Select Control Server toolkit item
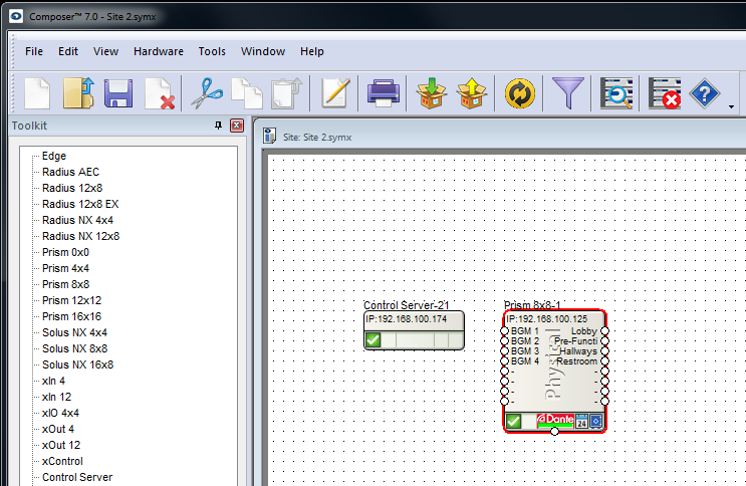This screenshot has width=746, height=486. pos(78,477)
